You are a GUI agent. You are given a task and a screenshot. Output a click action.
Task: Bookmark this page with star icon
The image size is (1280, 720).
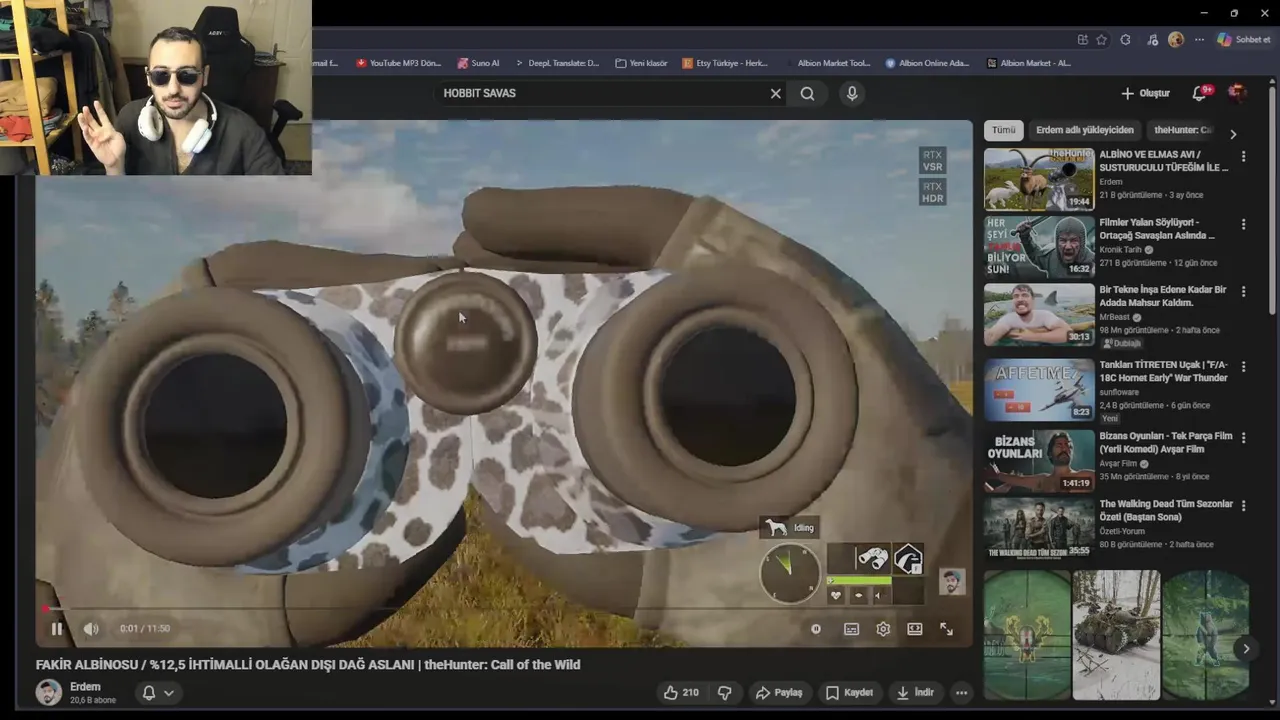(x=1102, y=40)
